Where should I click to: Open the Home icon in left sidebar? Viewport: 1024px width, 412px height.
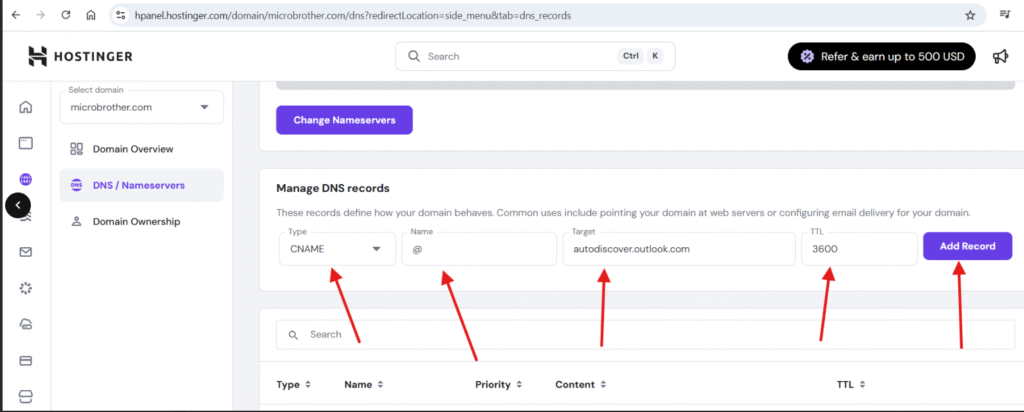coord(26,107)
